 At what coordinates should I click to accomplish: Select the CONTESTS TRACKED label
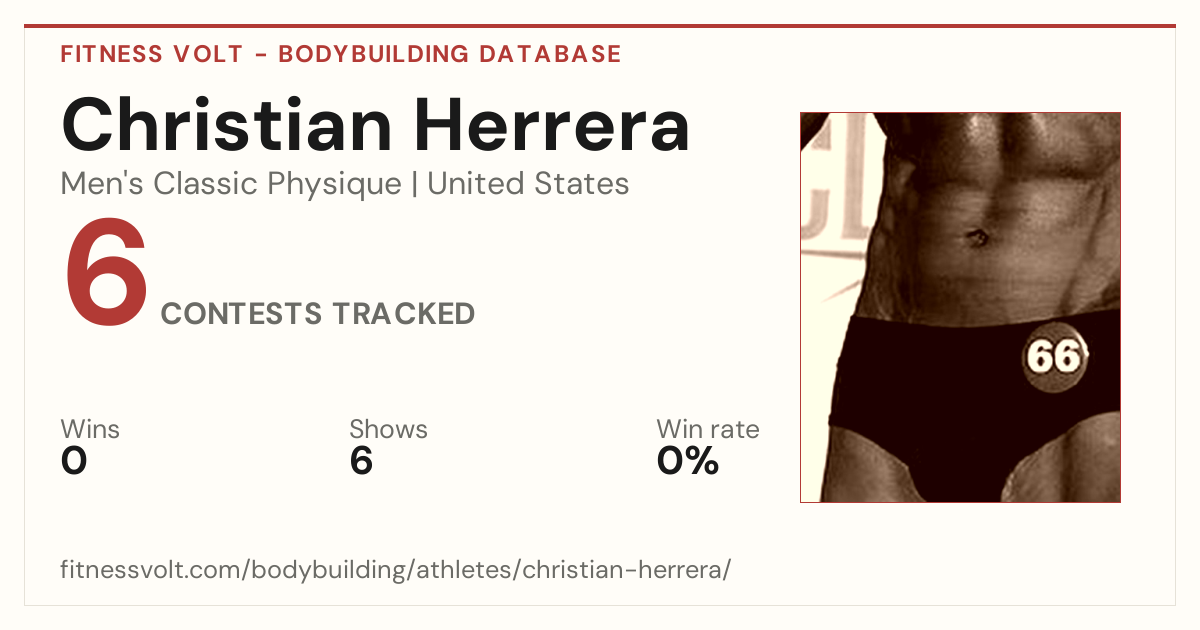(318, 314)
